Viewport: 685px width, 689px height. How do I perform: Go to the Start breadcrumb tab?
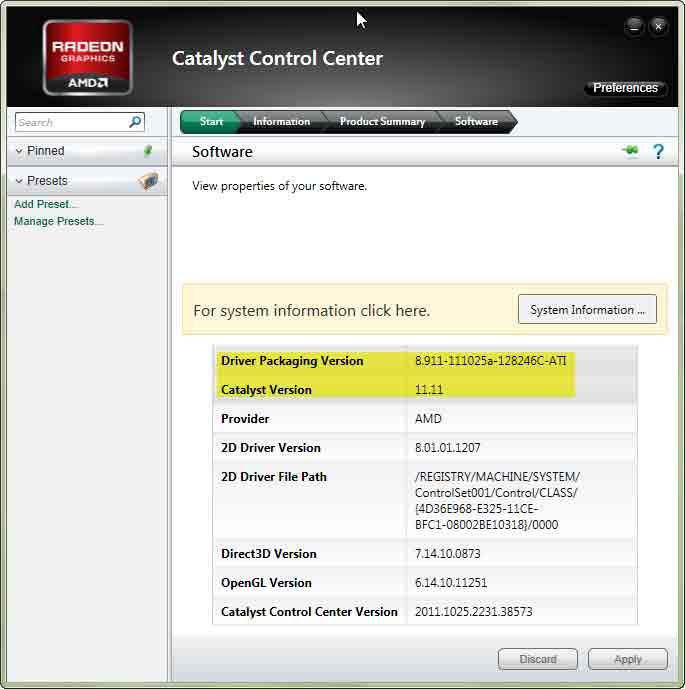[211, 122]
